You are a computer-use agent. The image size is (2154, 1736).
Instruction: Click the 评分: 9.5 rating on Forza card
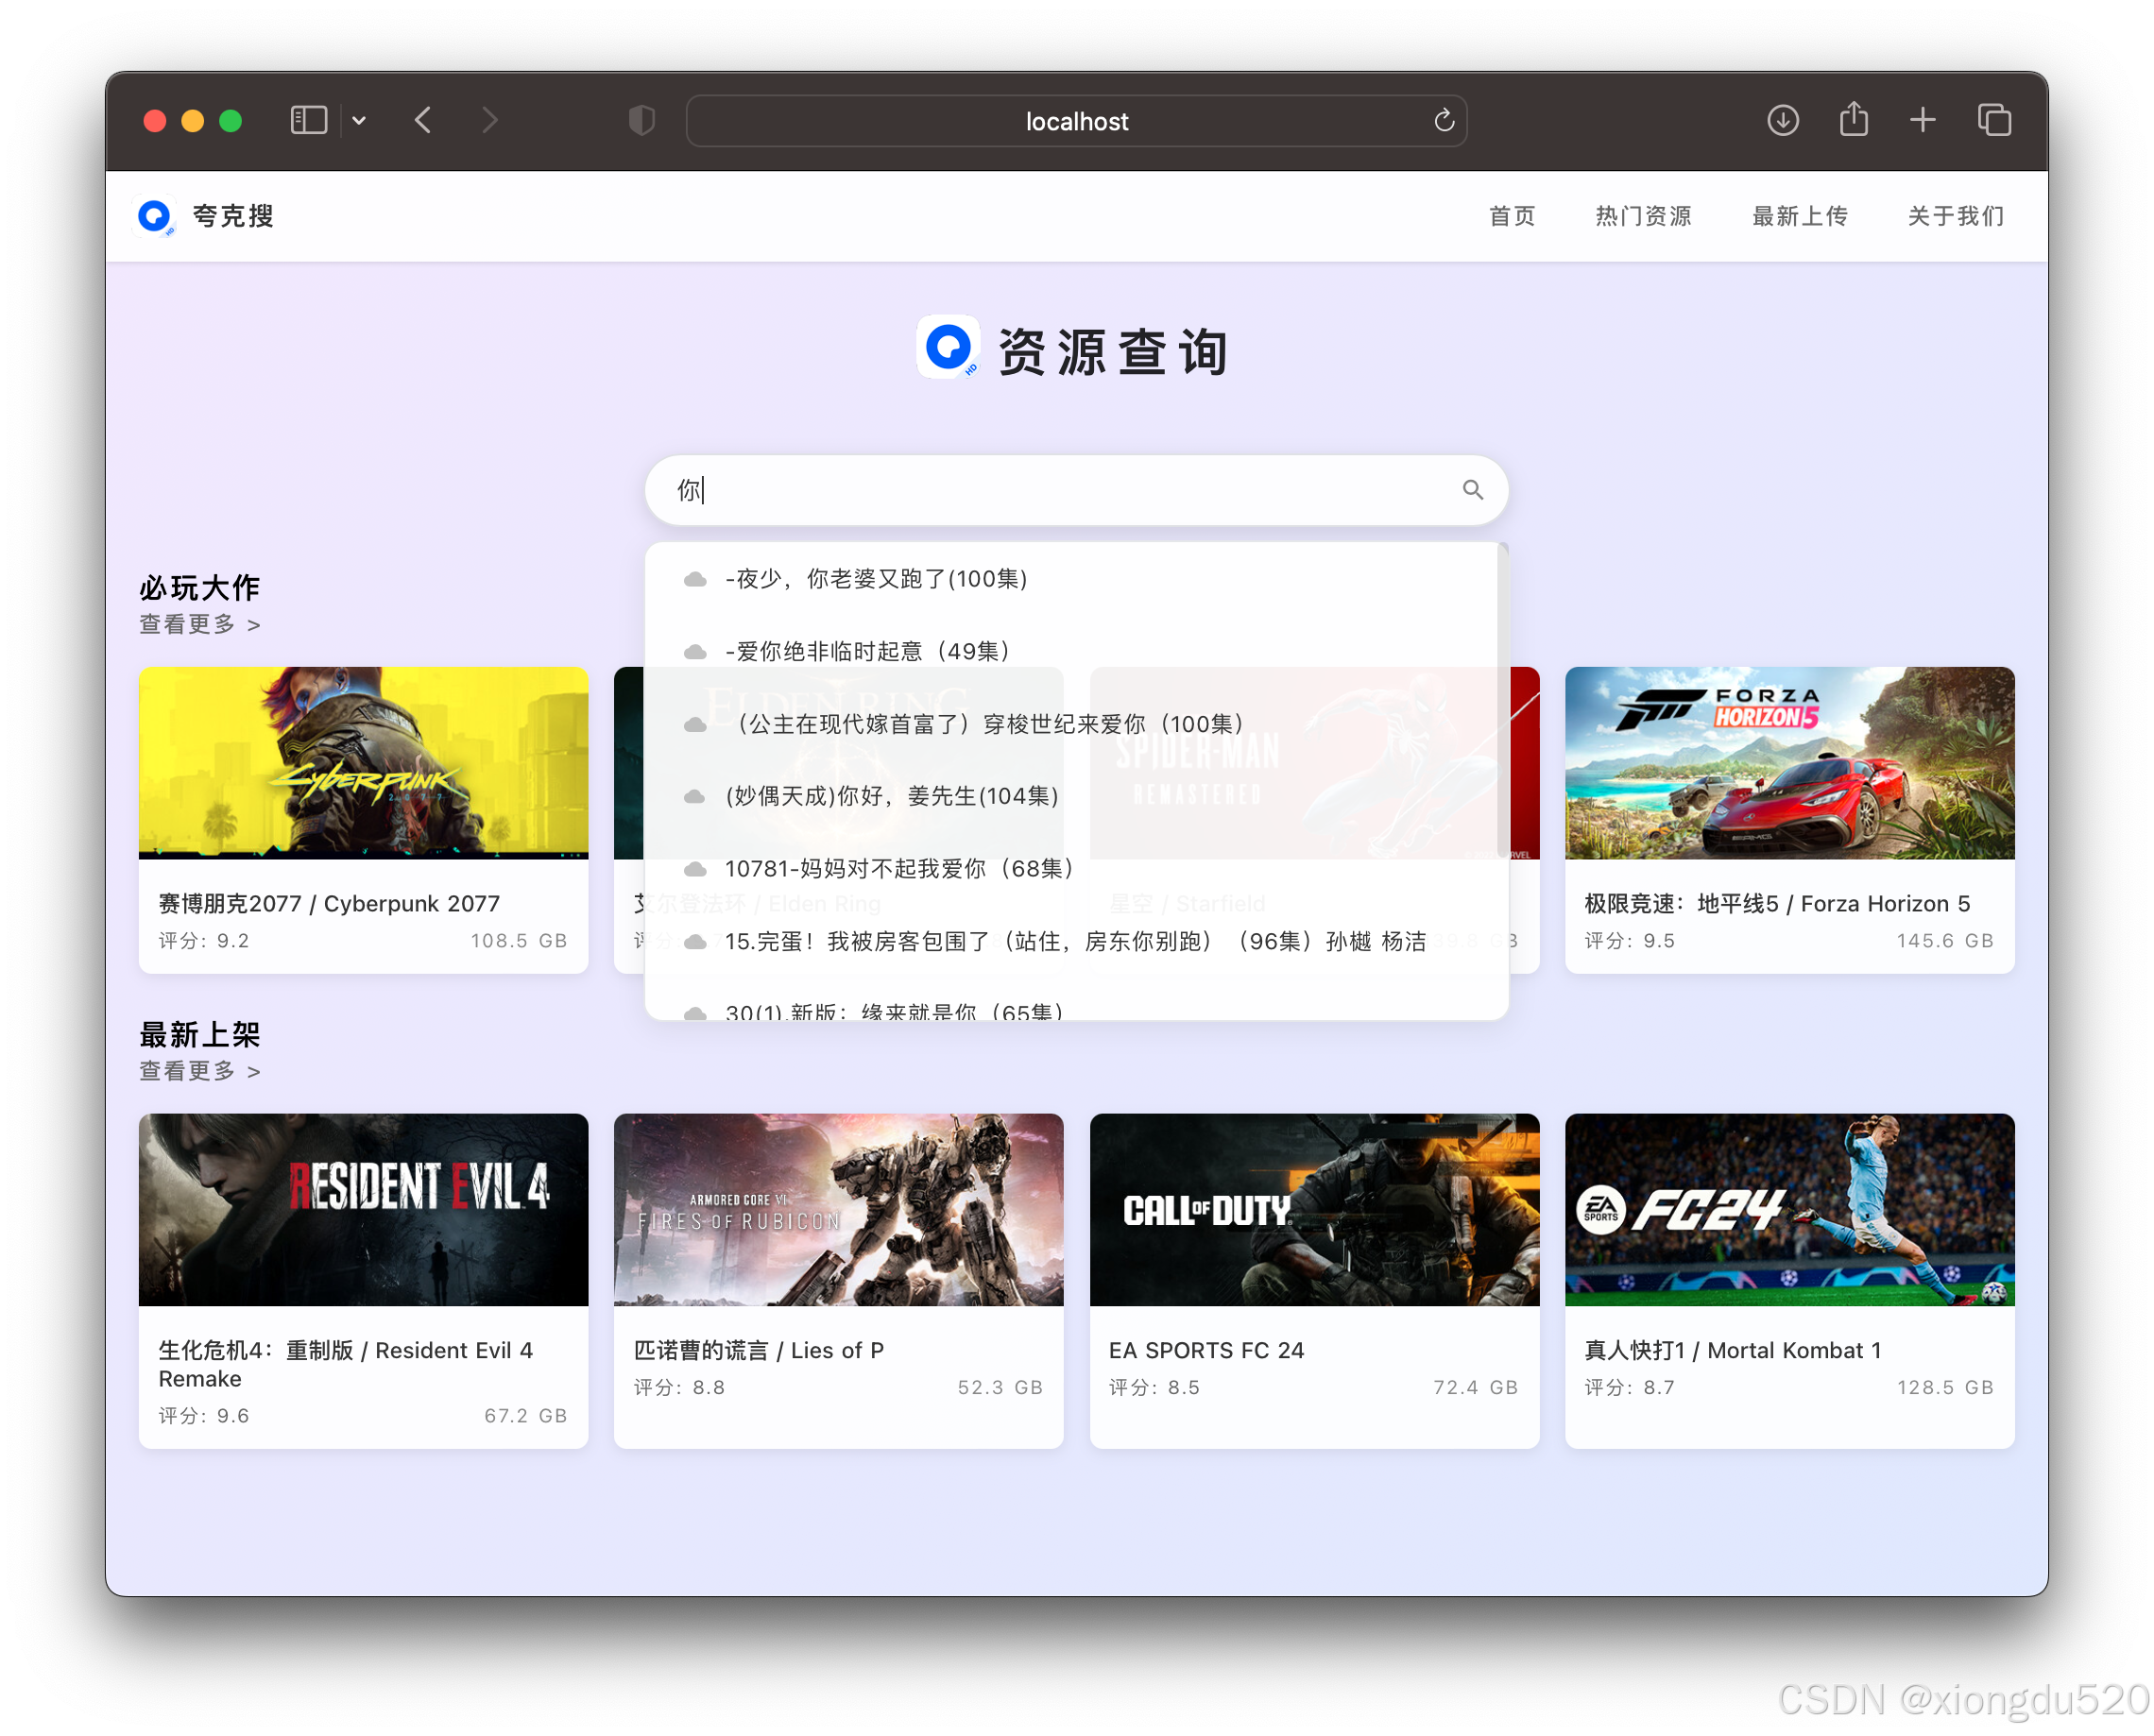click(1629, 940)
